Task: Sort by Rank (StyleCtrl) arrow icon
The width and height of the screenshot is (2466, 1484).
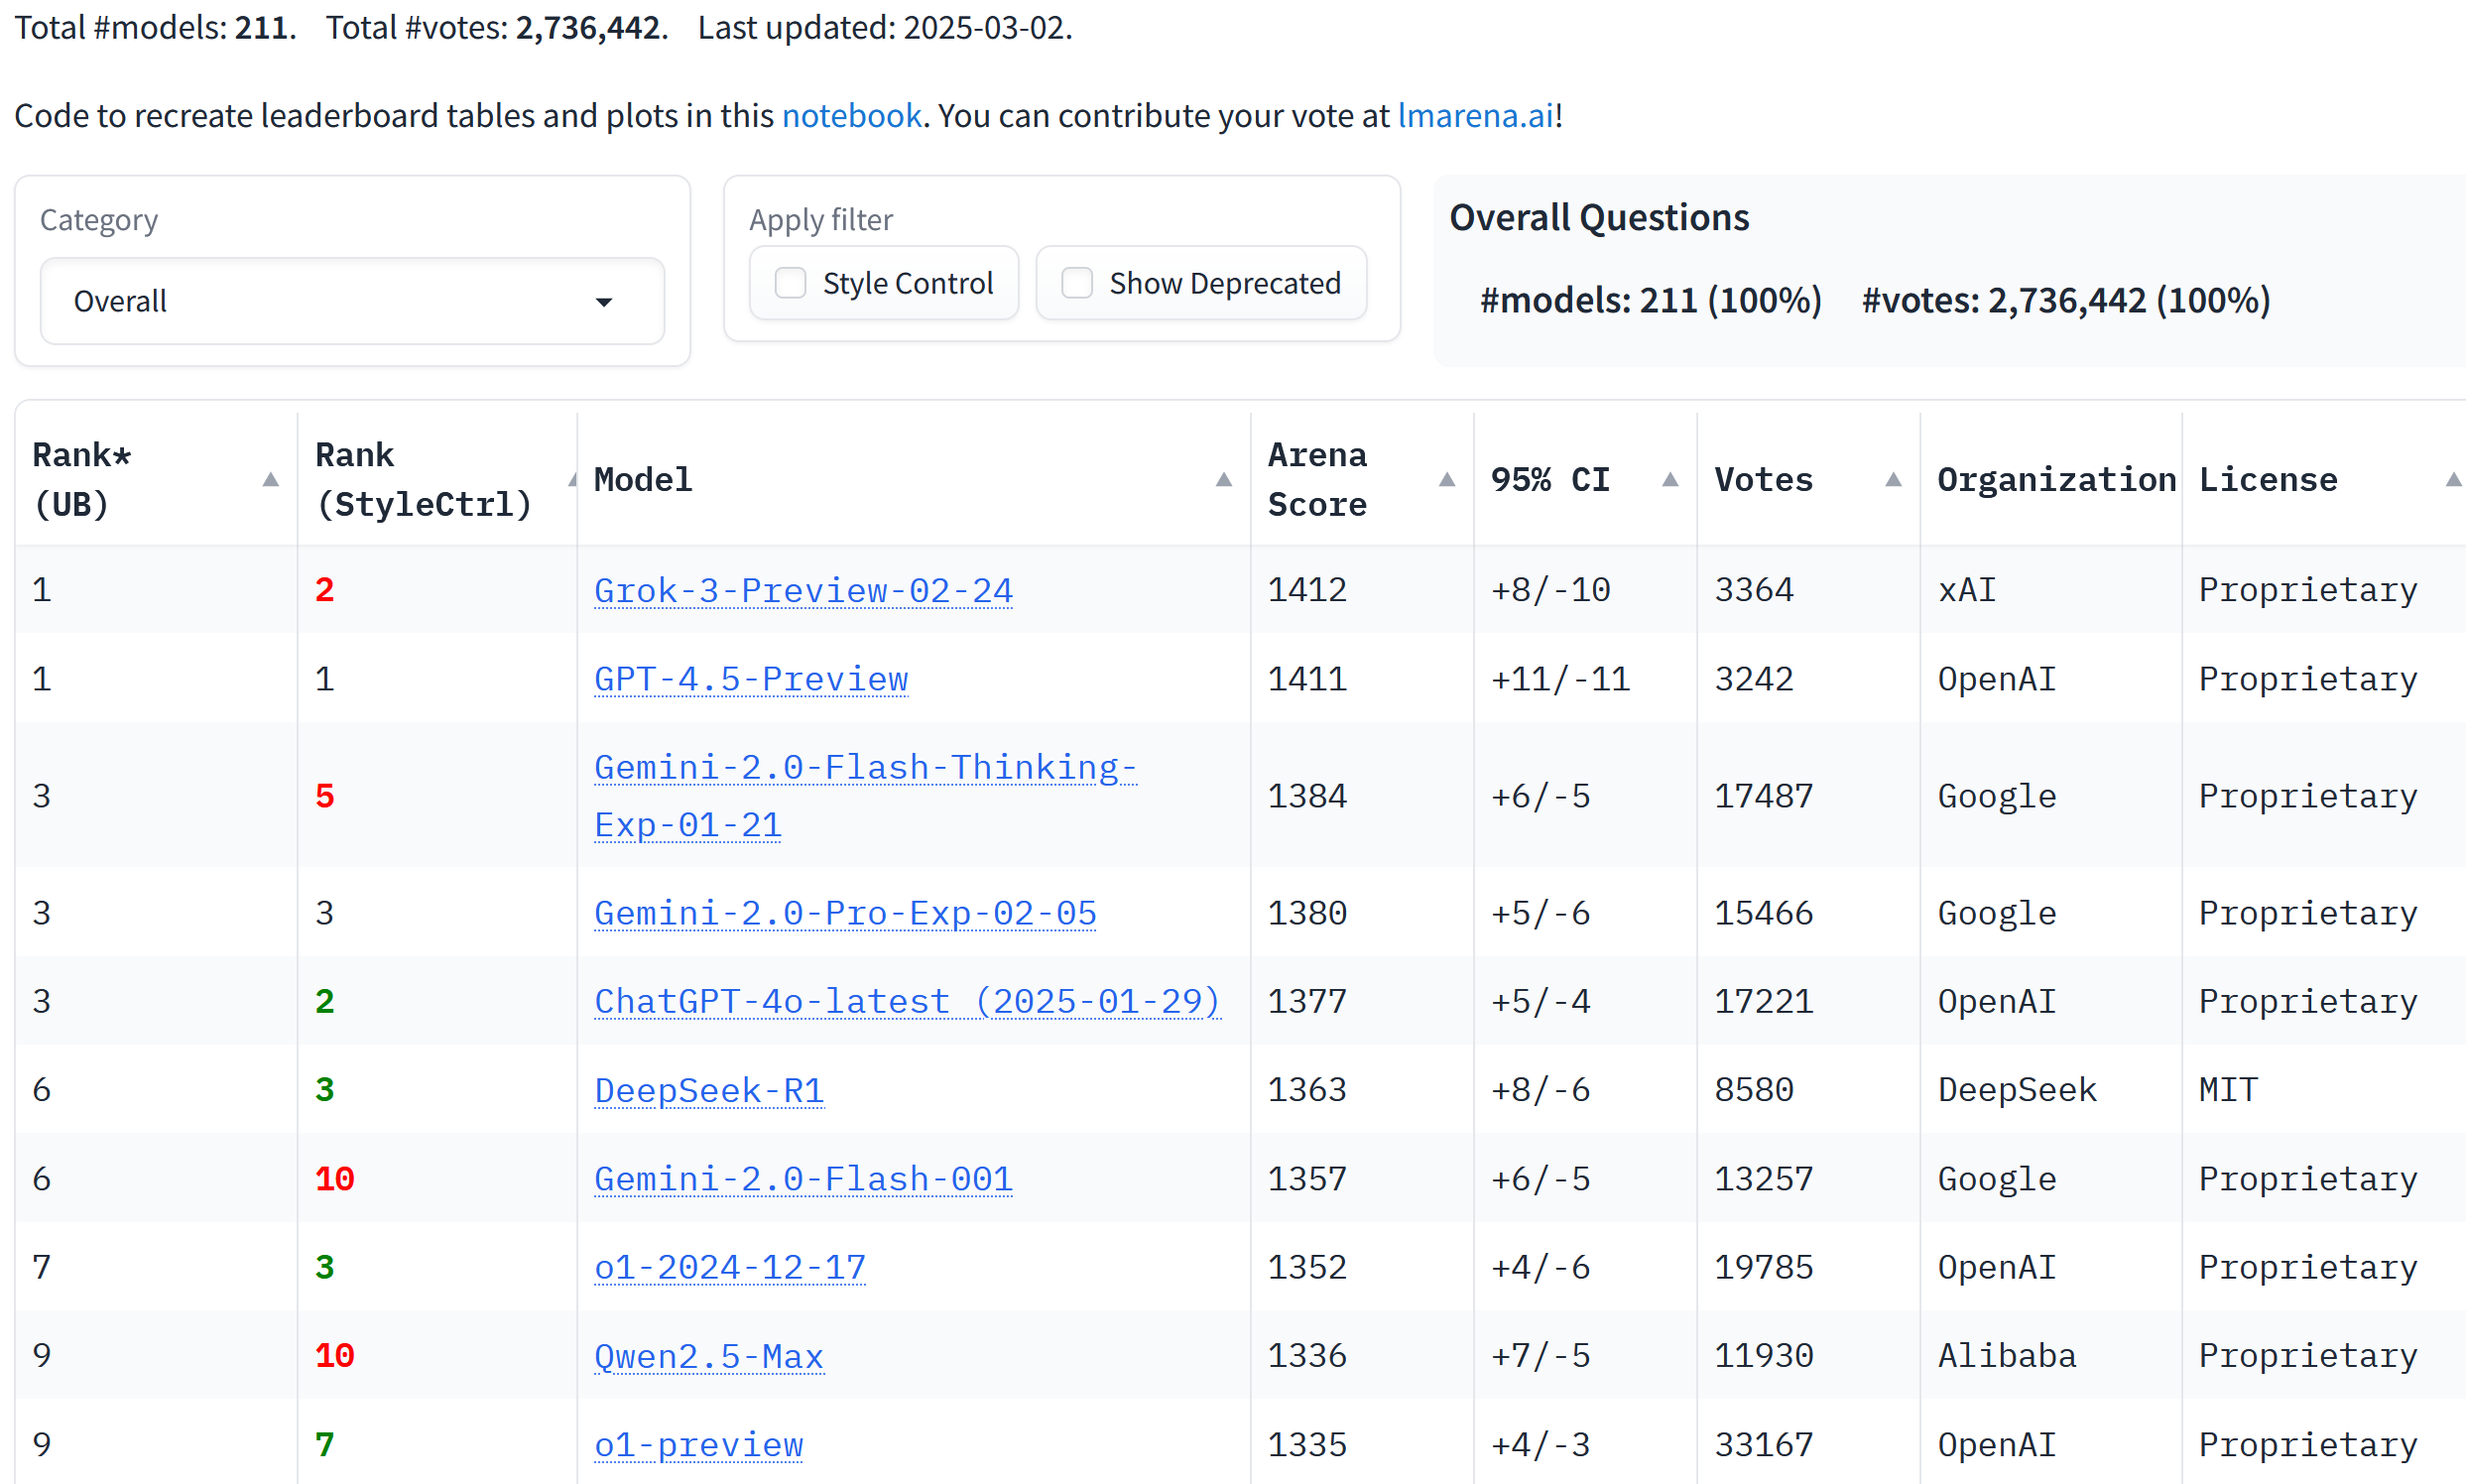Action: pos(572,480)
